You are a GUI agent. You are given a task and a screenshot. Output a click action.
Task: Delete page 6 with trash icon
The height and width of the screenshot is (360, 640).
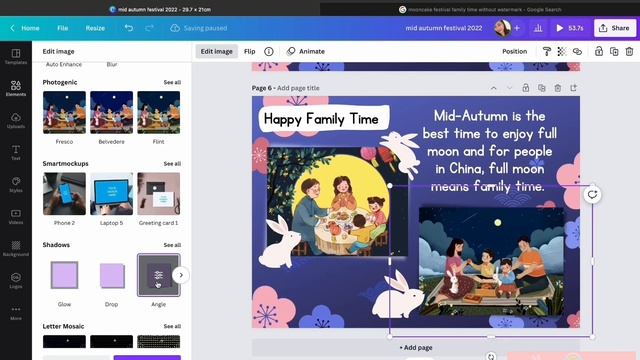(558, 88)
